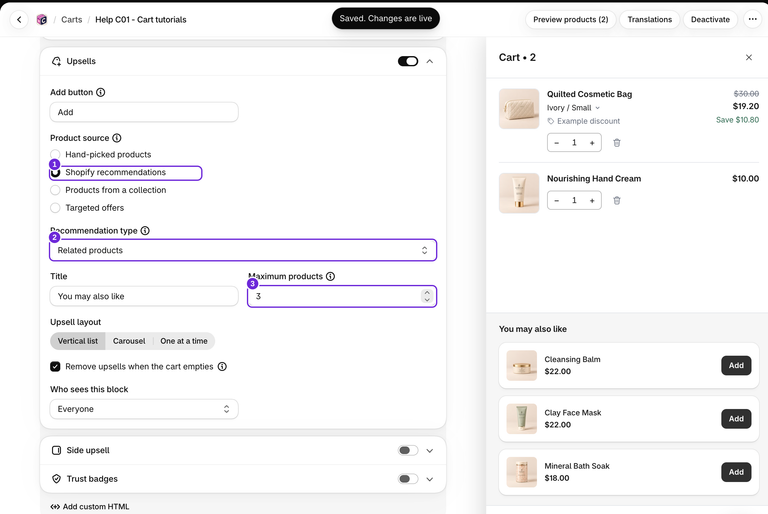
Task: Focus the Maximum products number field
Action: [x=342, y=296]
